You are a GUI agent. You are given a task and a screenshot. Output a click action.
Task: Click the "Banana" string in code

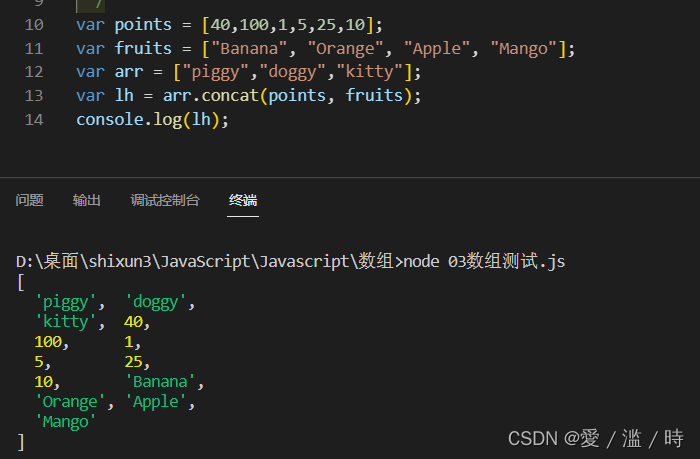[249, 48]
